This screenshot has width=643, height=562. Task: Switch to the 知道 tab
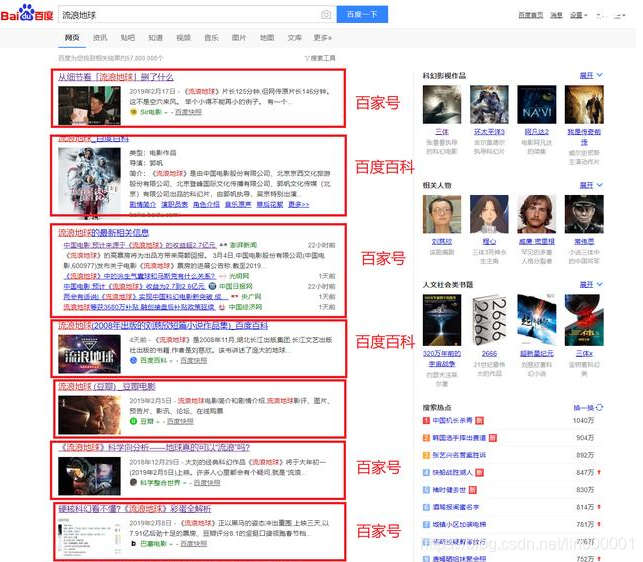pos(155,38)
